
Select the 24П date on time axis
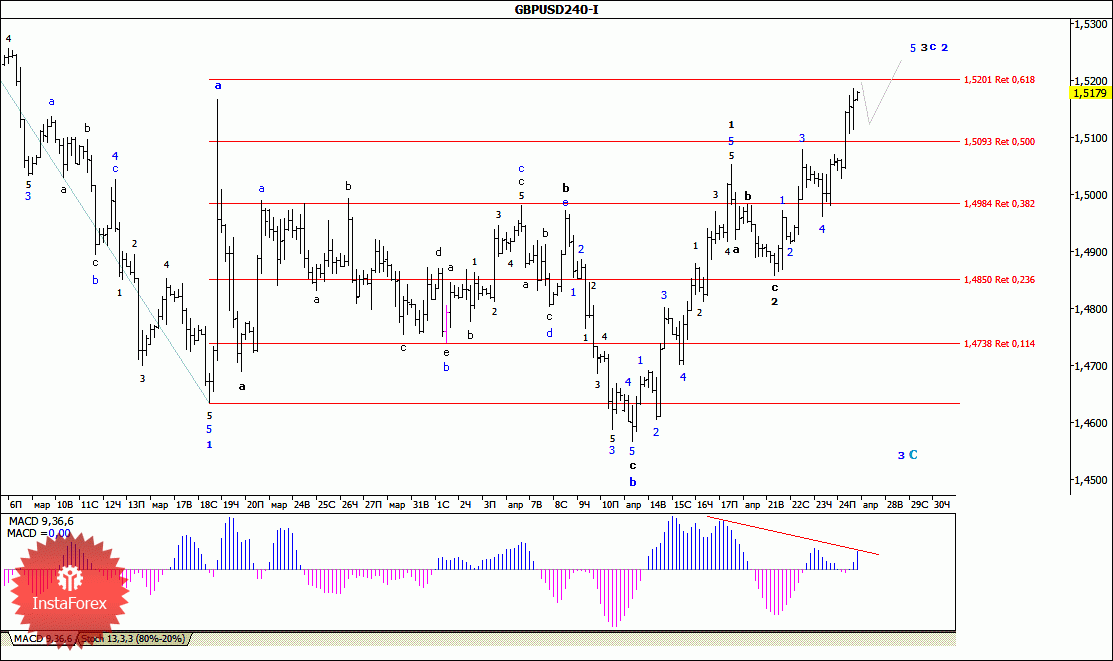(x=847, y=505)
